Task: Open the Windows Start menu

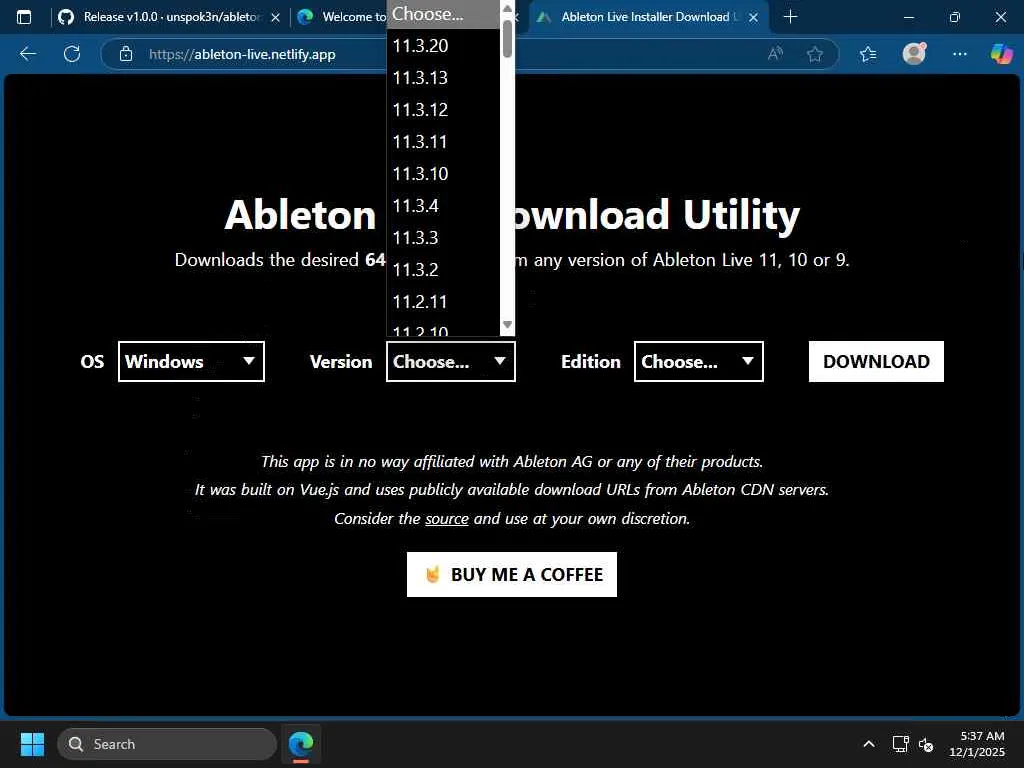Action: coord(32,744)
